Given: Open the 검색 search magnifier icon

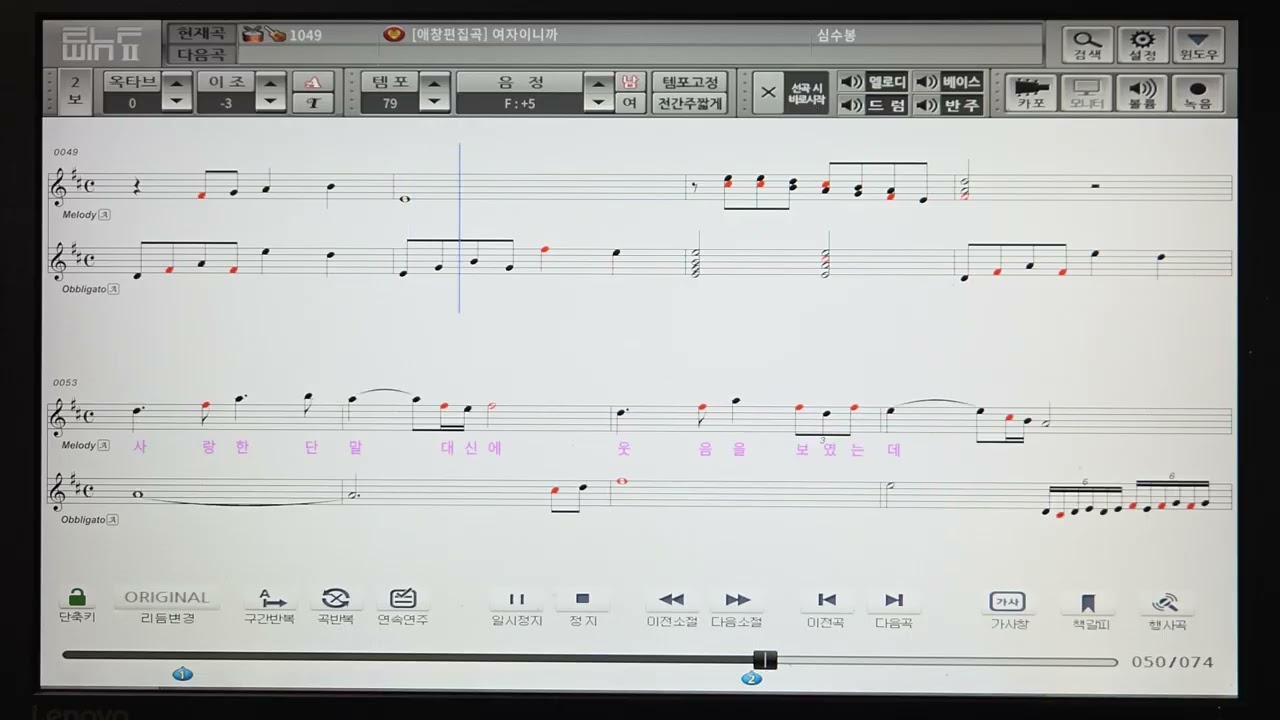Looking at the screenshot, I should (1087, 45).
